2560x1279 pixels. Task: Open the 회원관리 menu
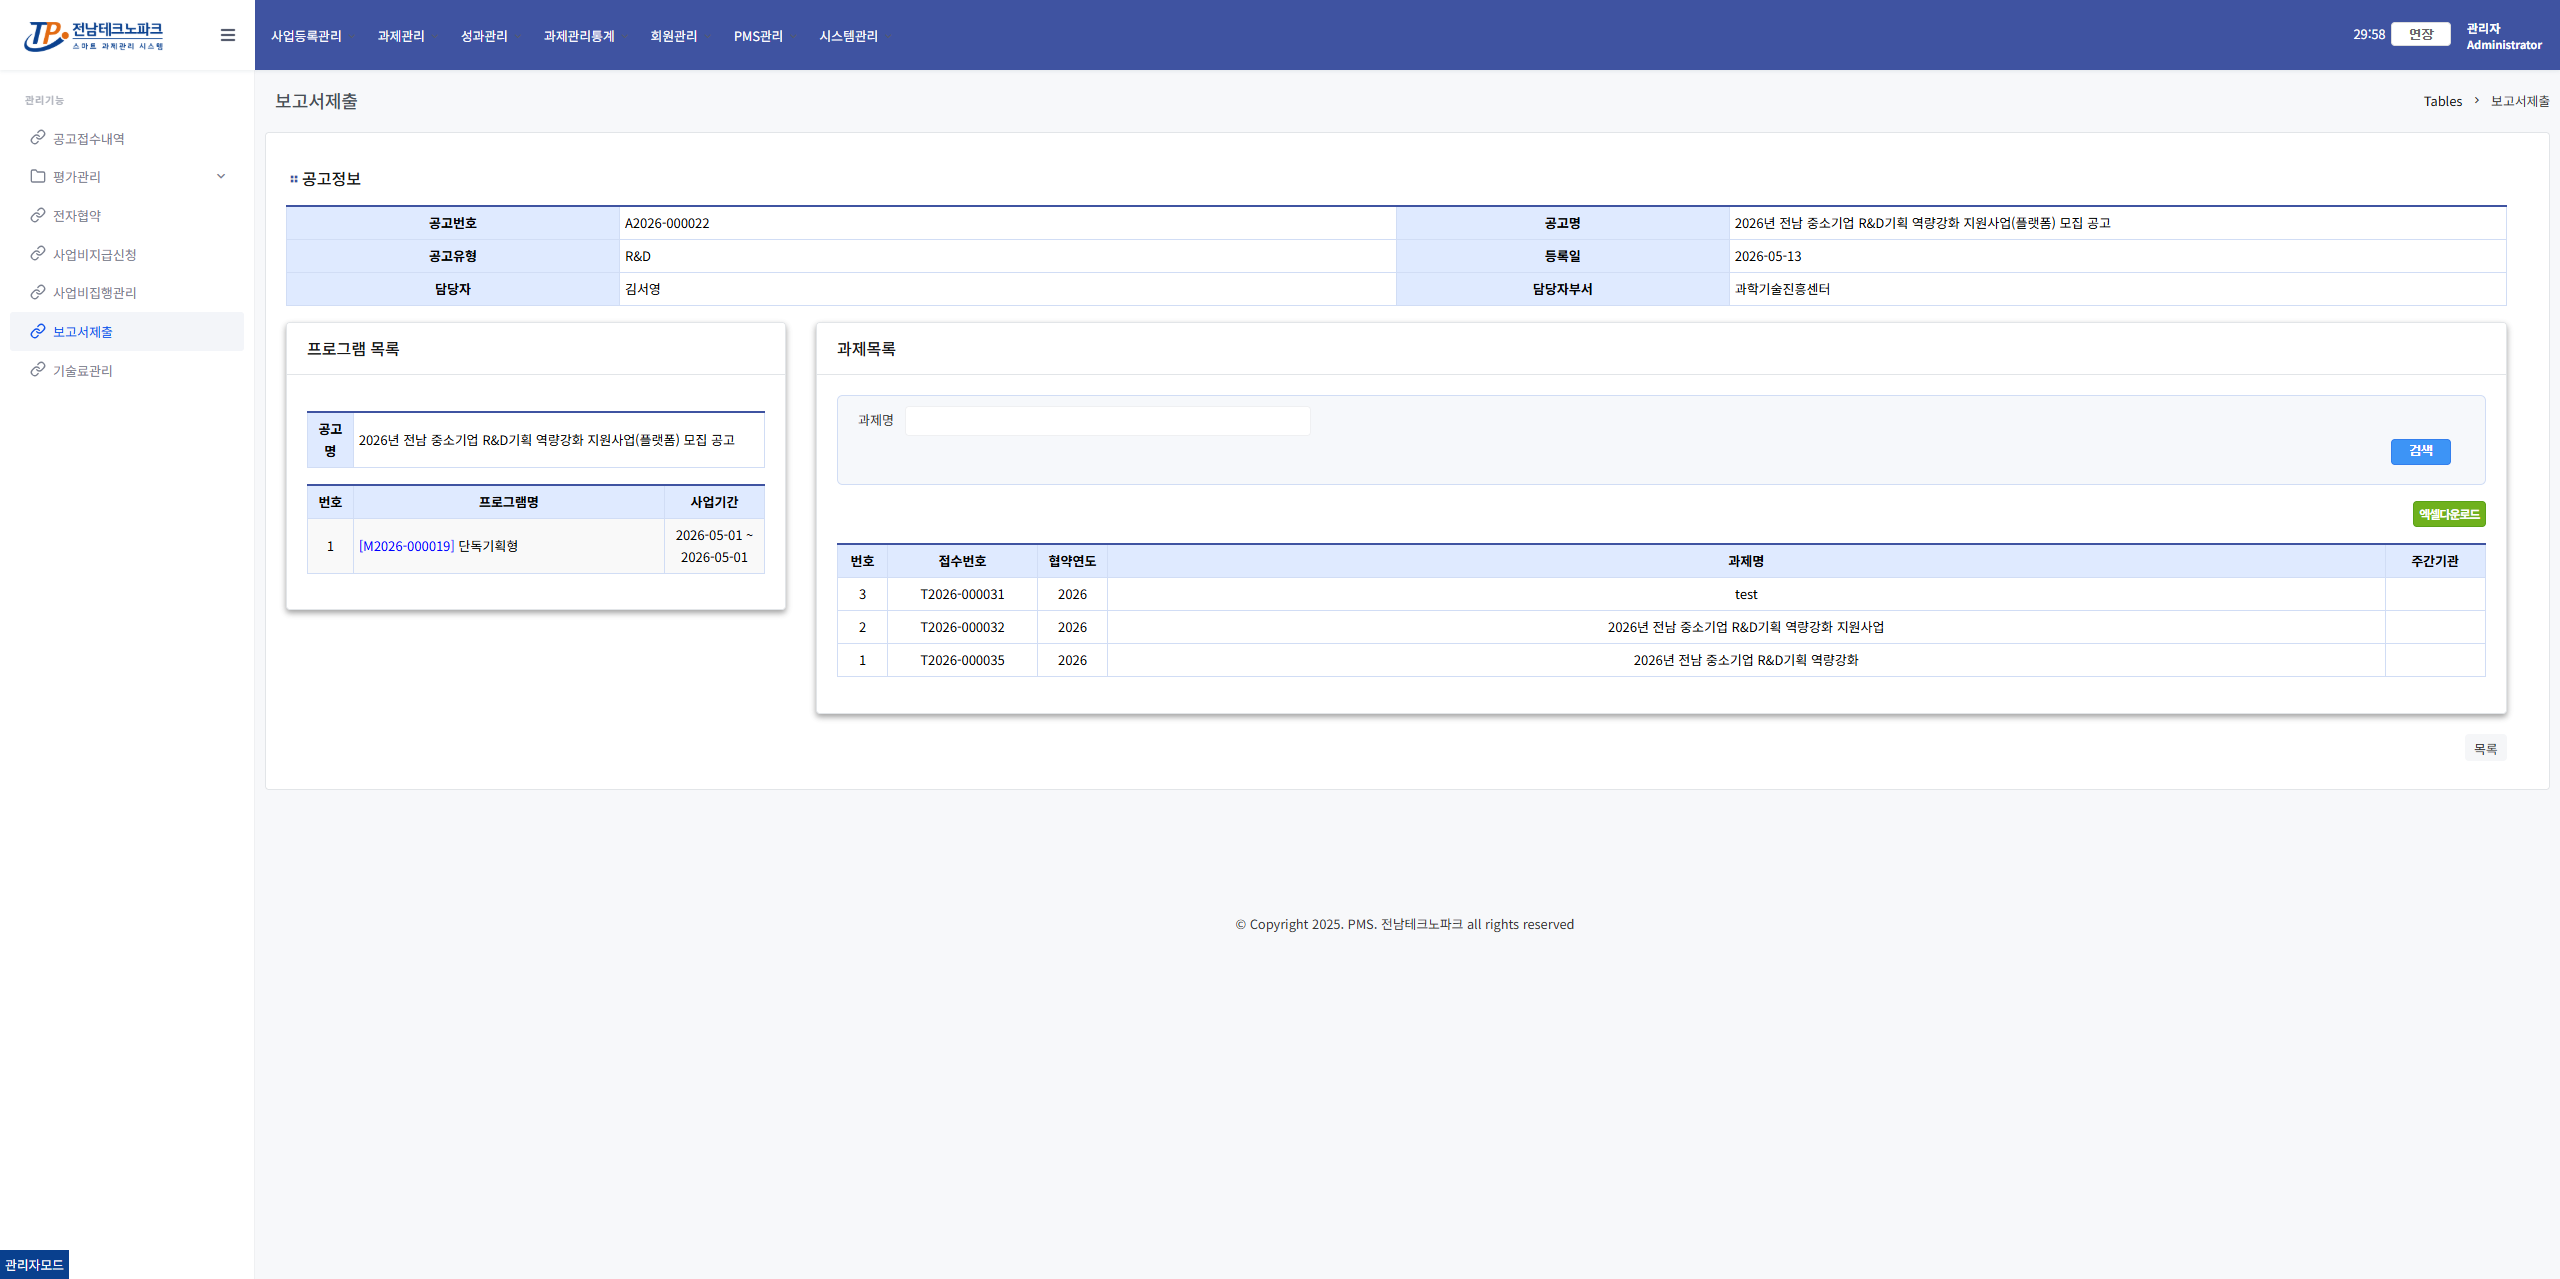pos(674,36)
